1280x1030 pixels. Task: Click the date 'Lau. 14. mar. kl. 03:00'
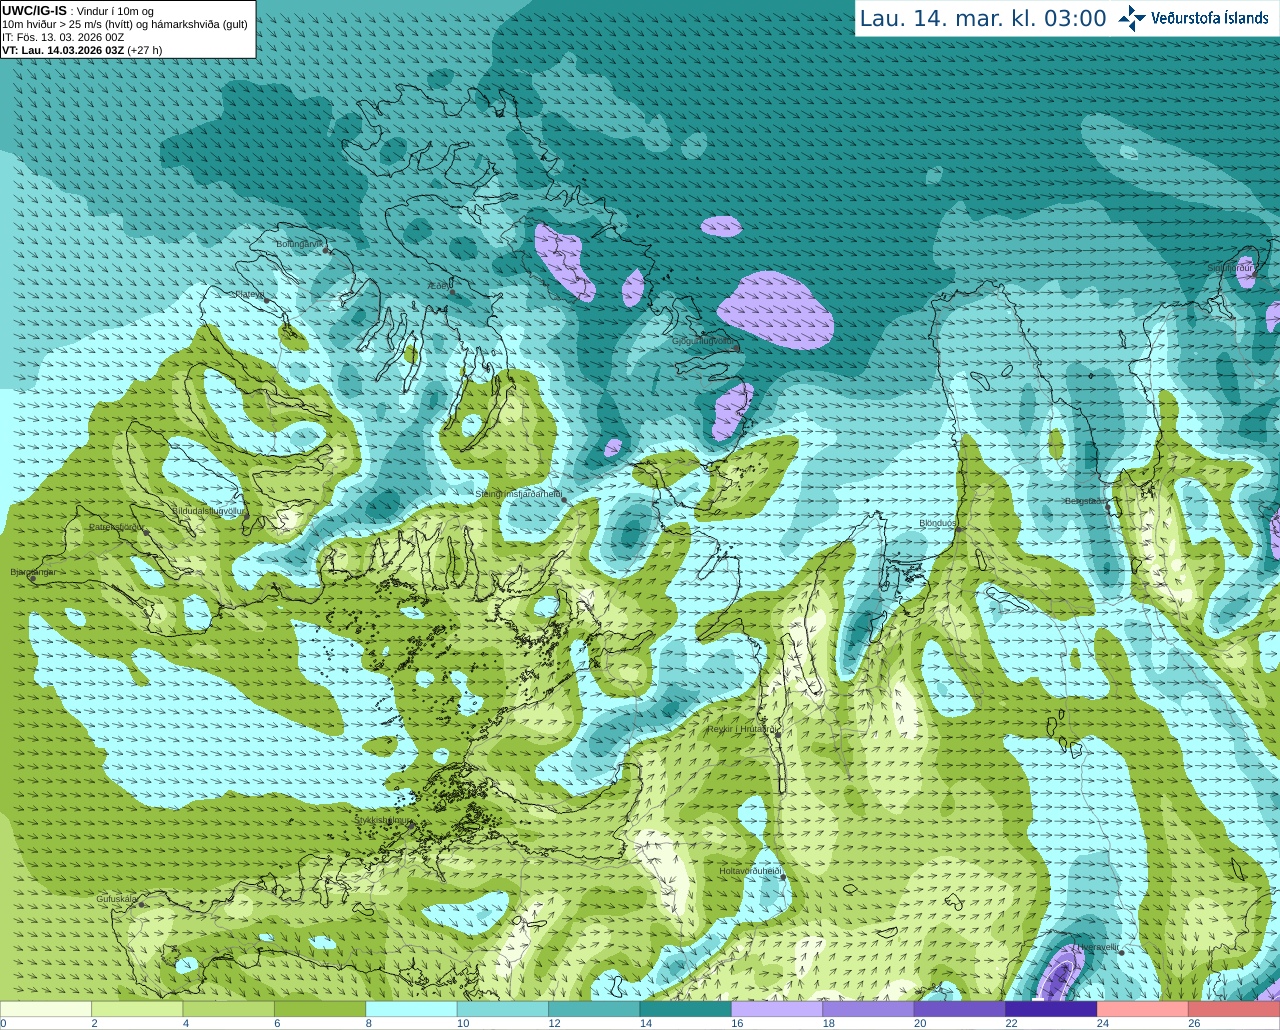tap(983, 19)
